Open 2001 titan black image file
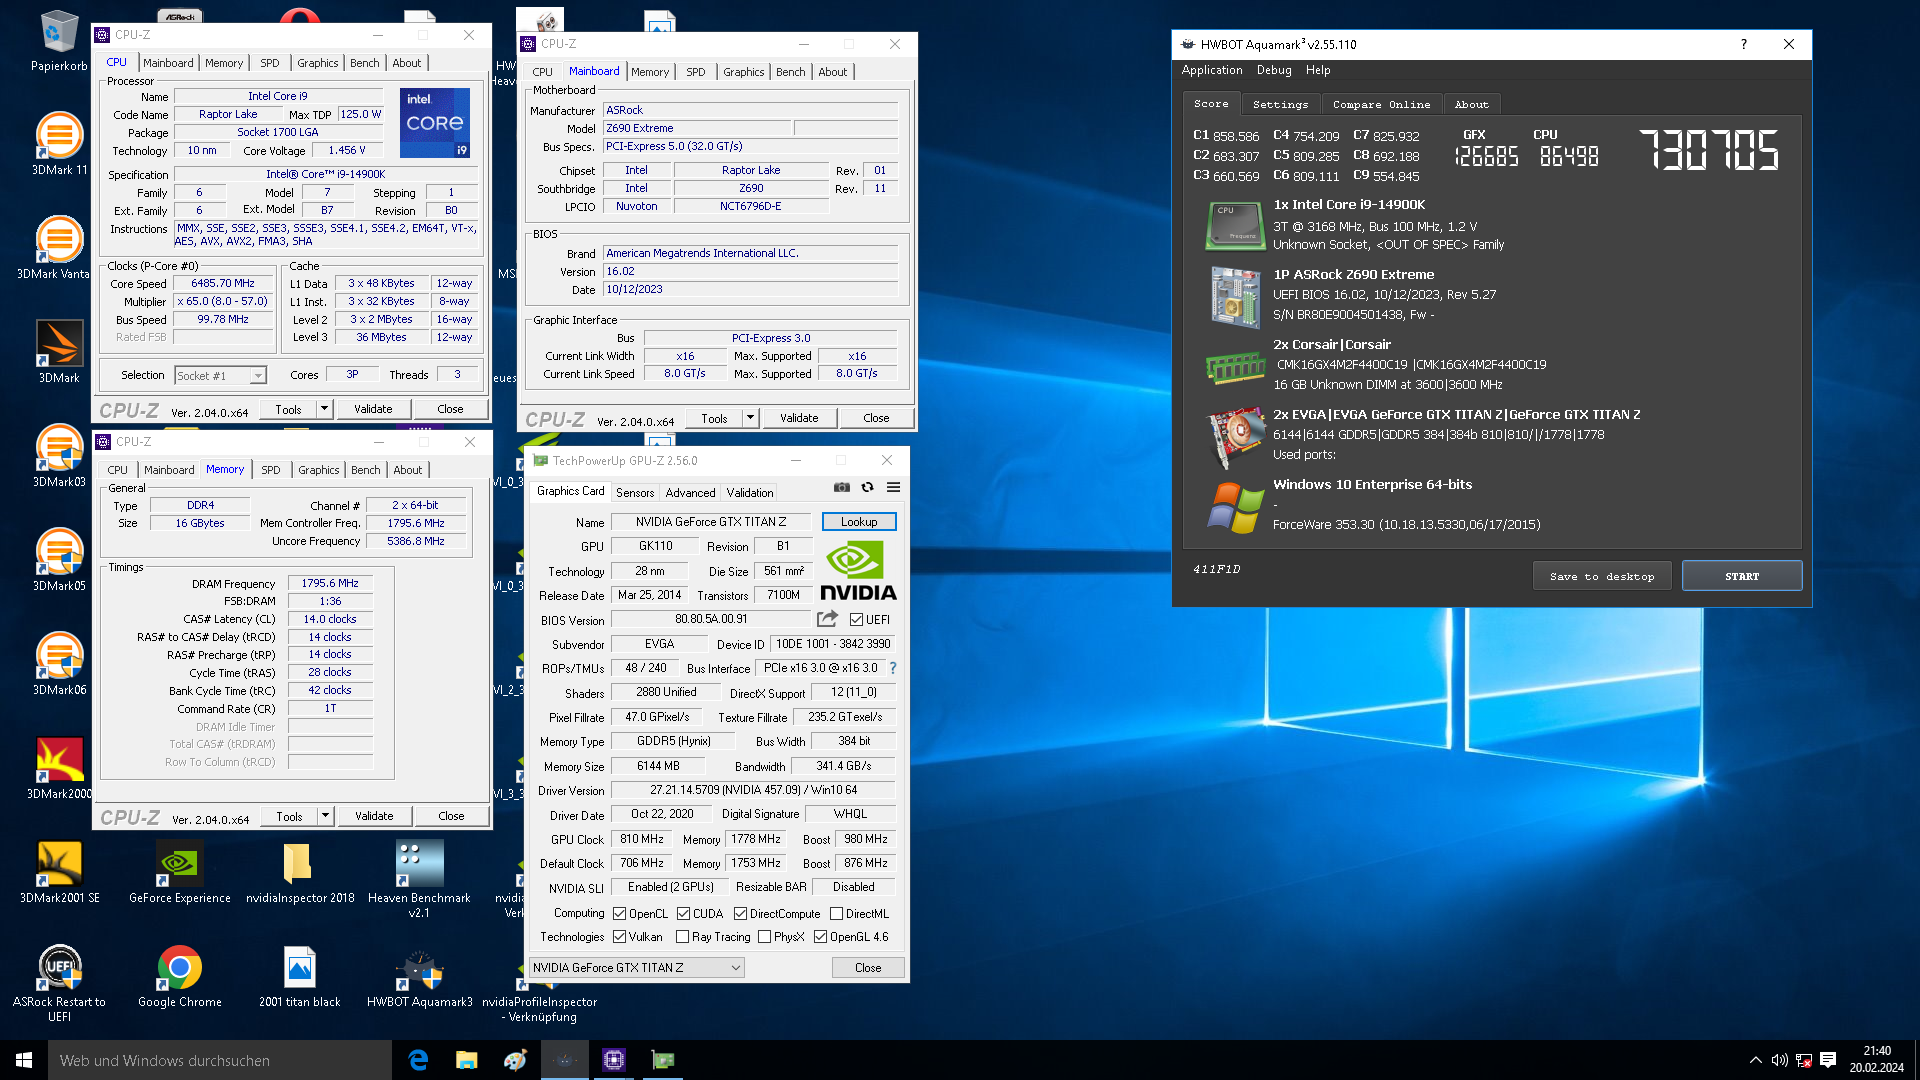 point(300,976)
